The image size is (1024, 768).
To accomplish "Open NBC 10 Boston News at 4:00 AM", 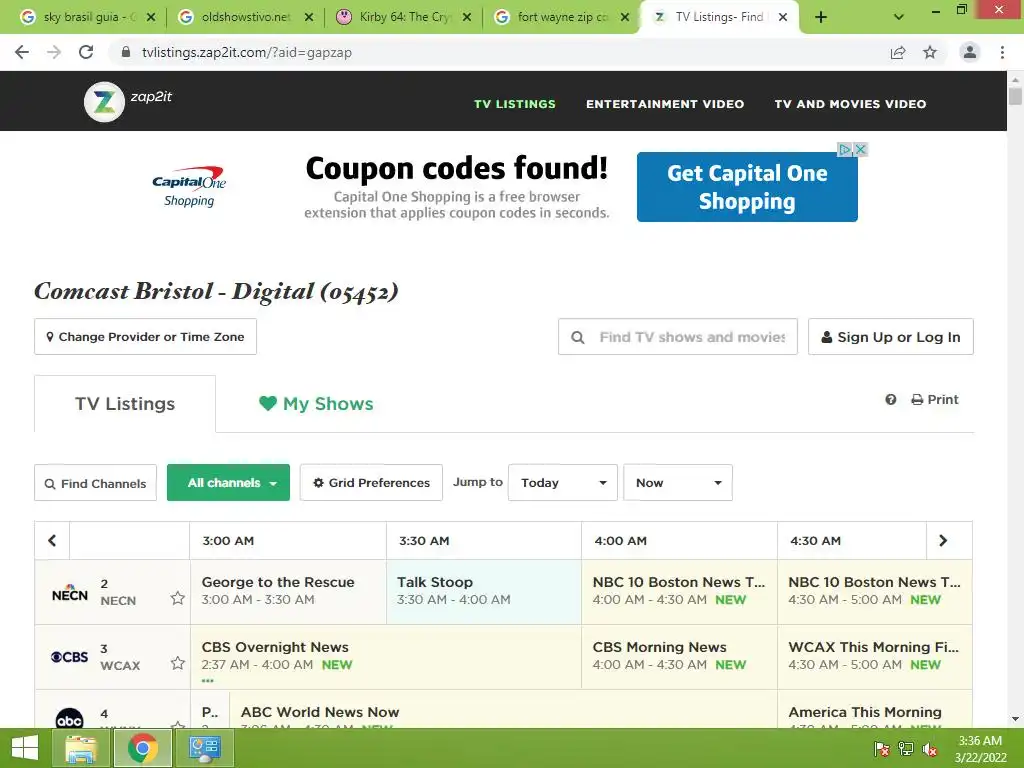I will (x=679, y=591).
